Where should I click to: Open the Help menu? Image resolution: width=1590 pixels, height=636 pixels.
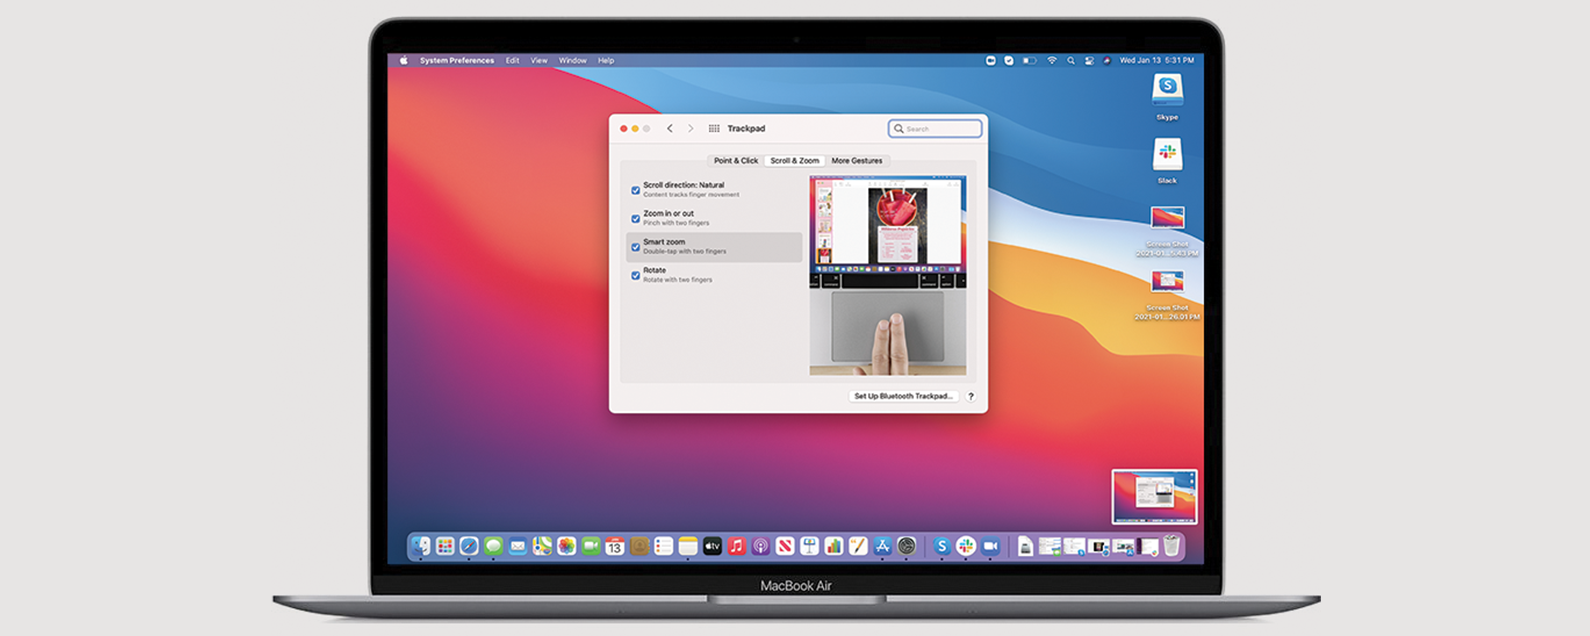click(606, 60)
